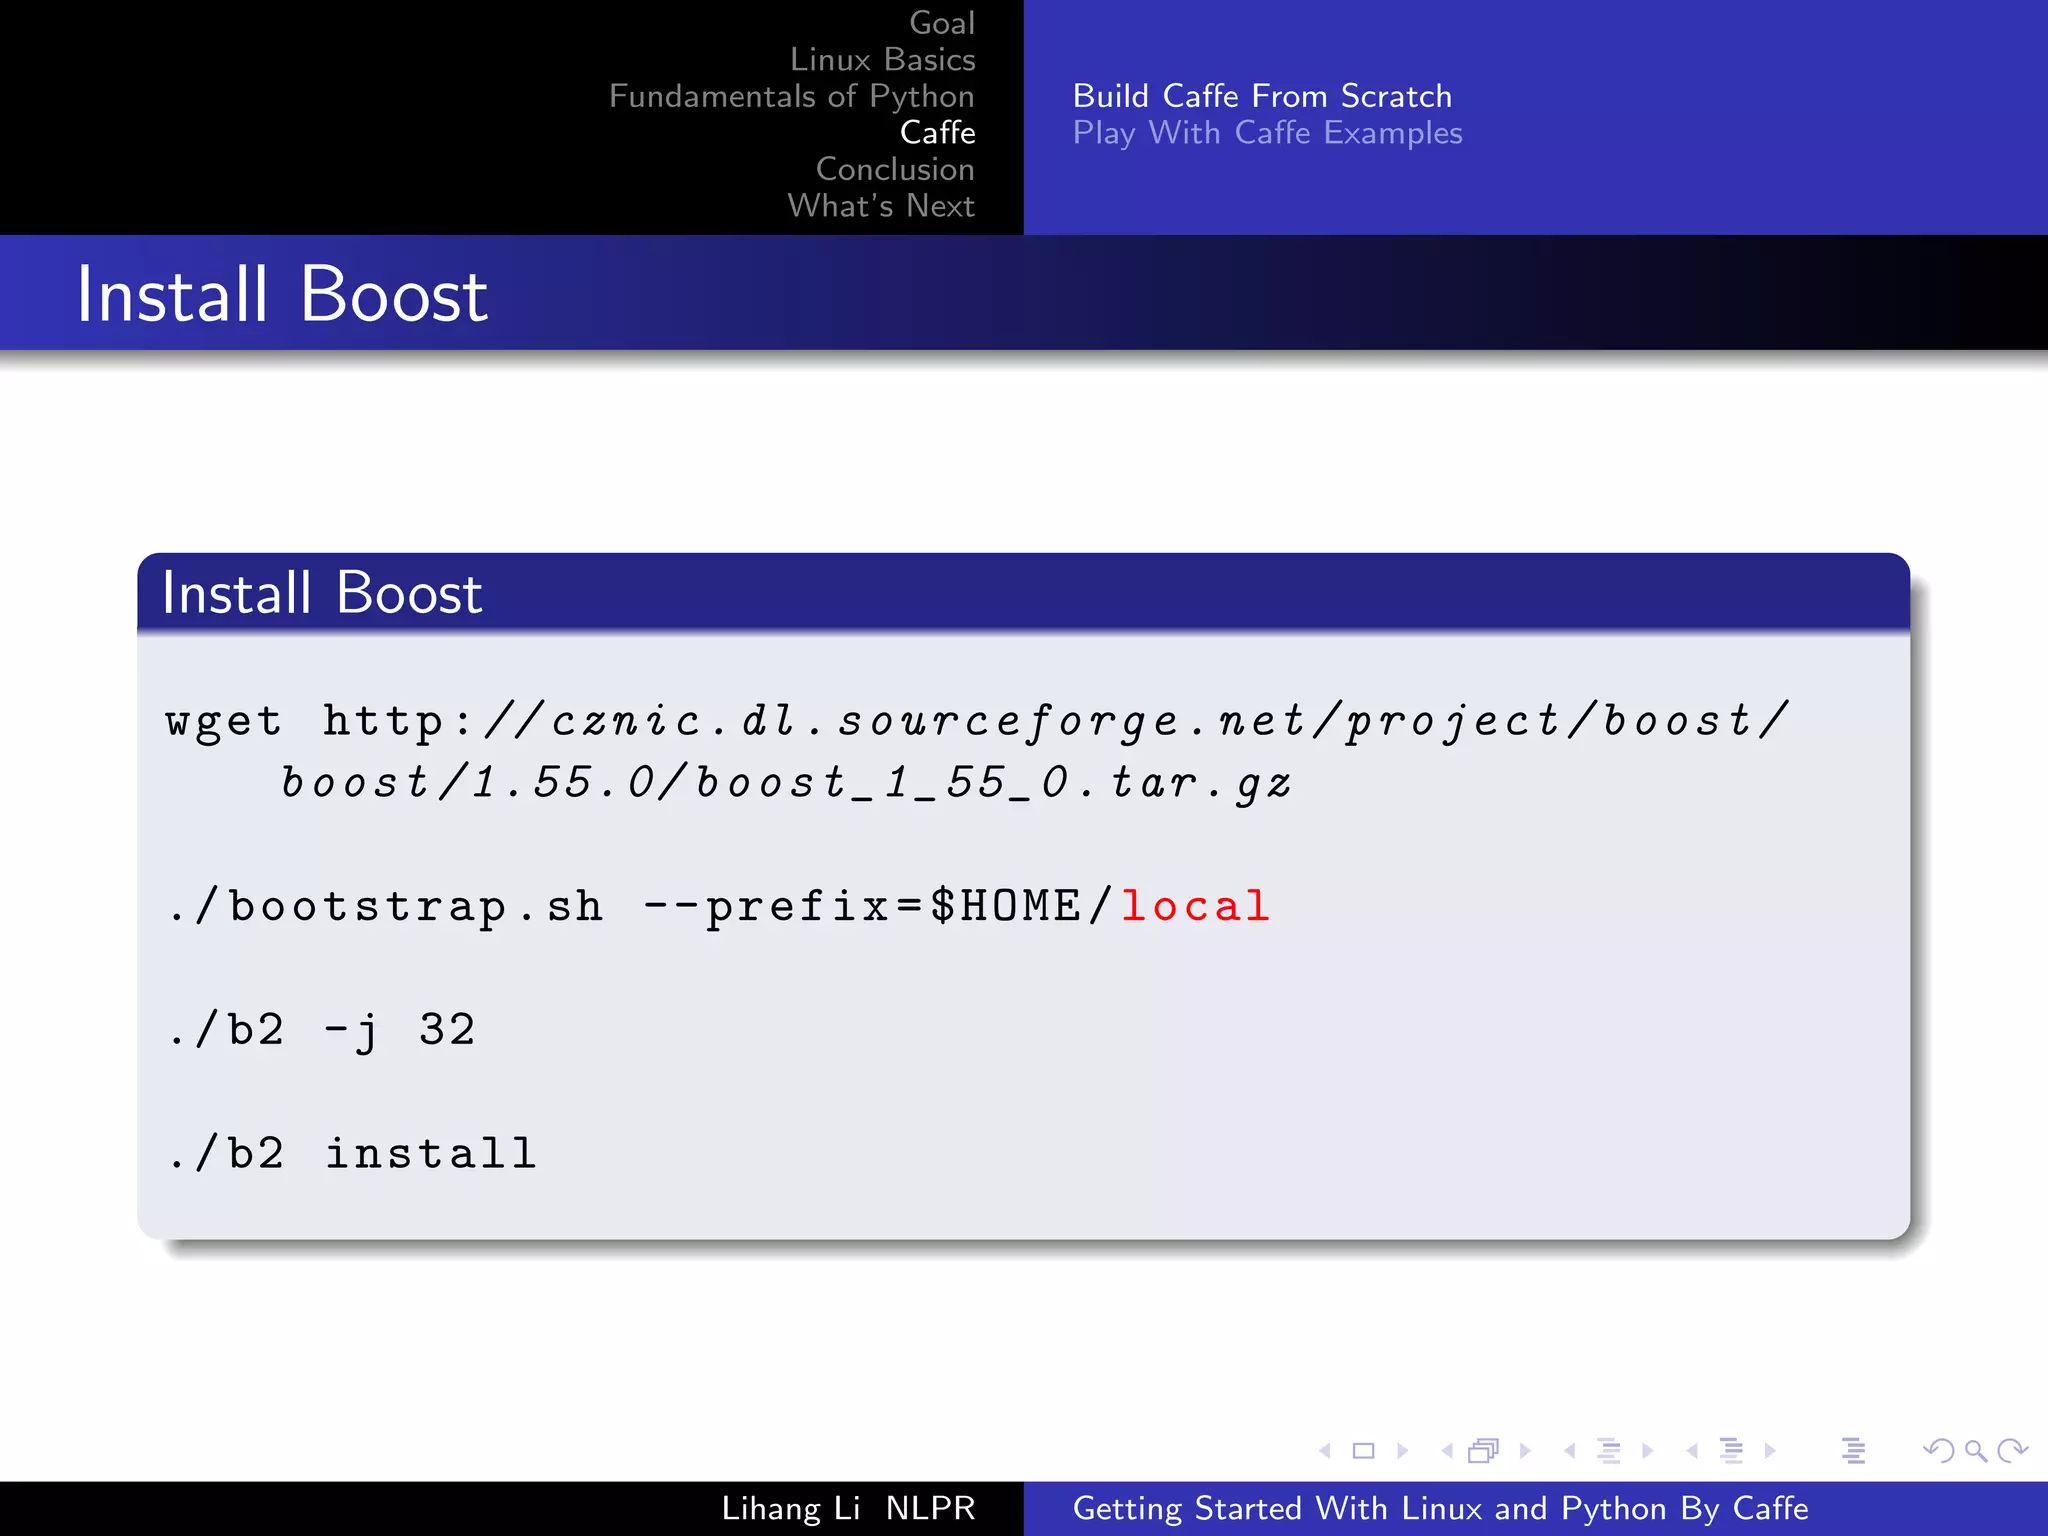Click the subsection navigation icon
Viewport: 2048px width, 1536px height.
click(1609, 1450)
